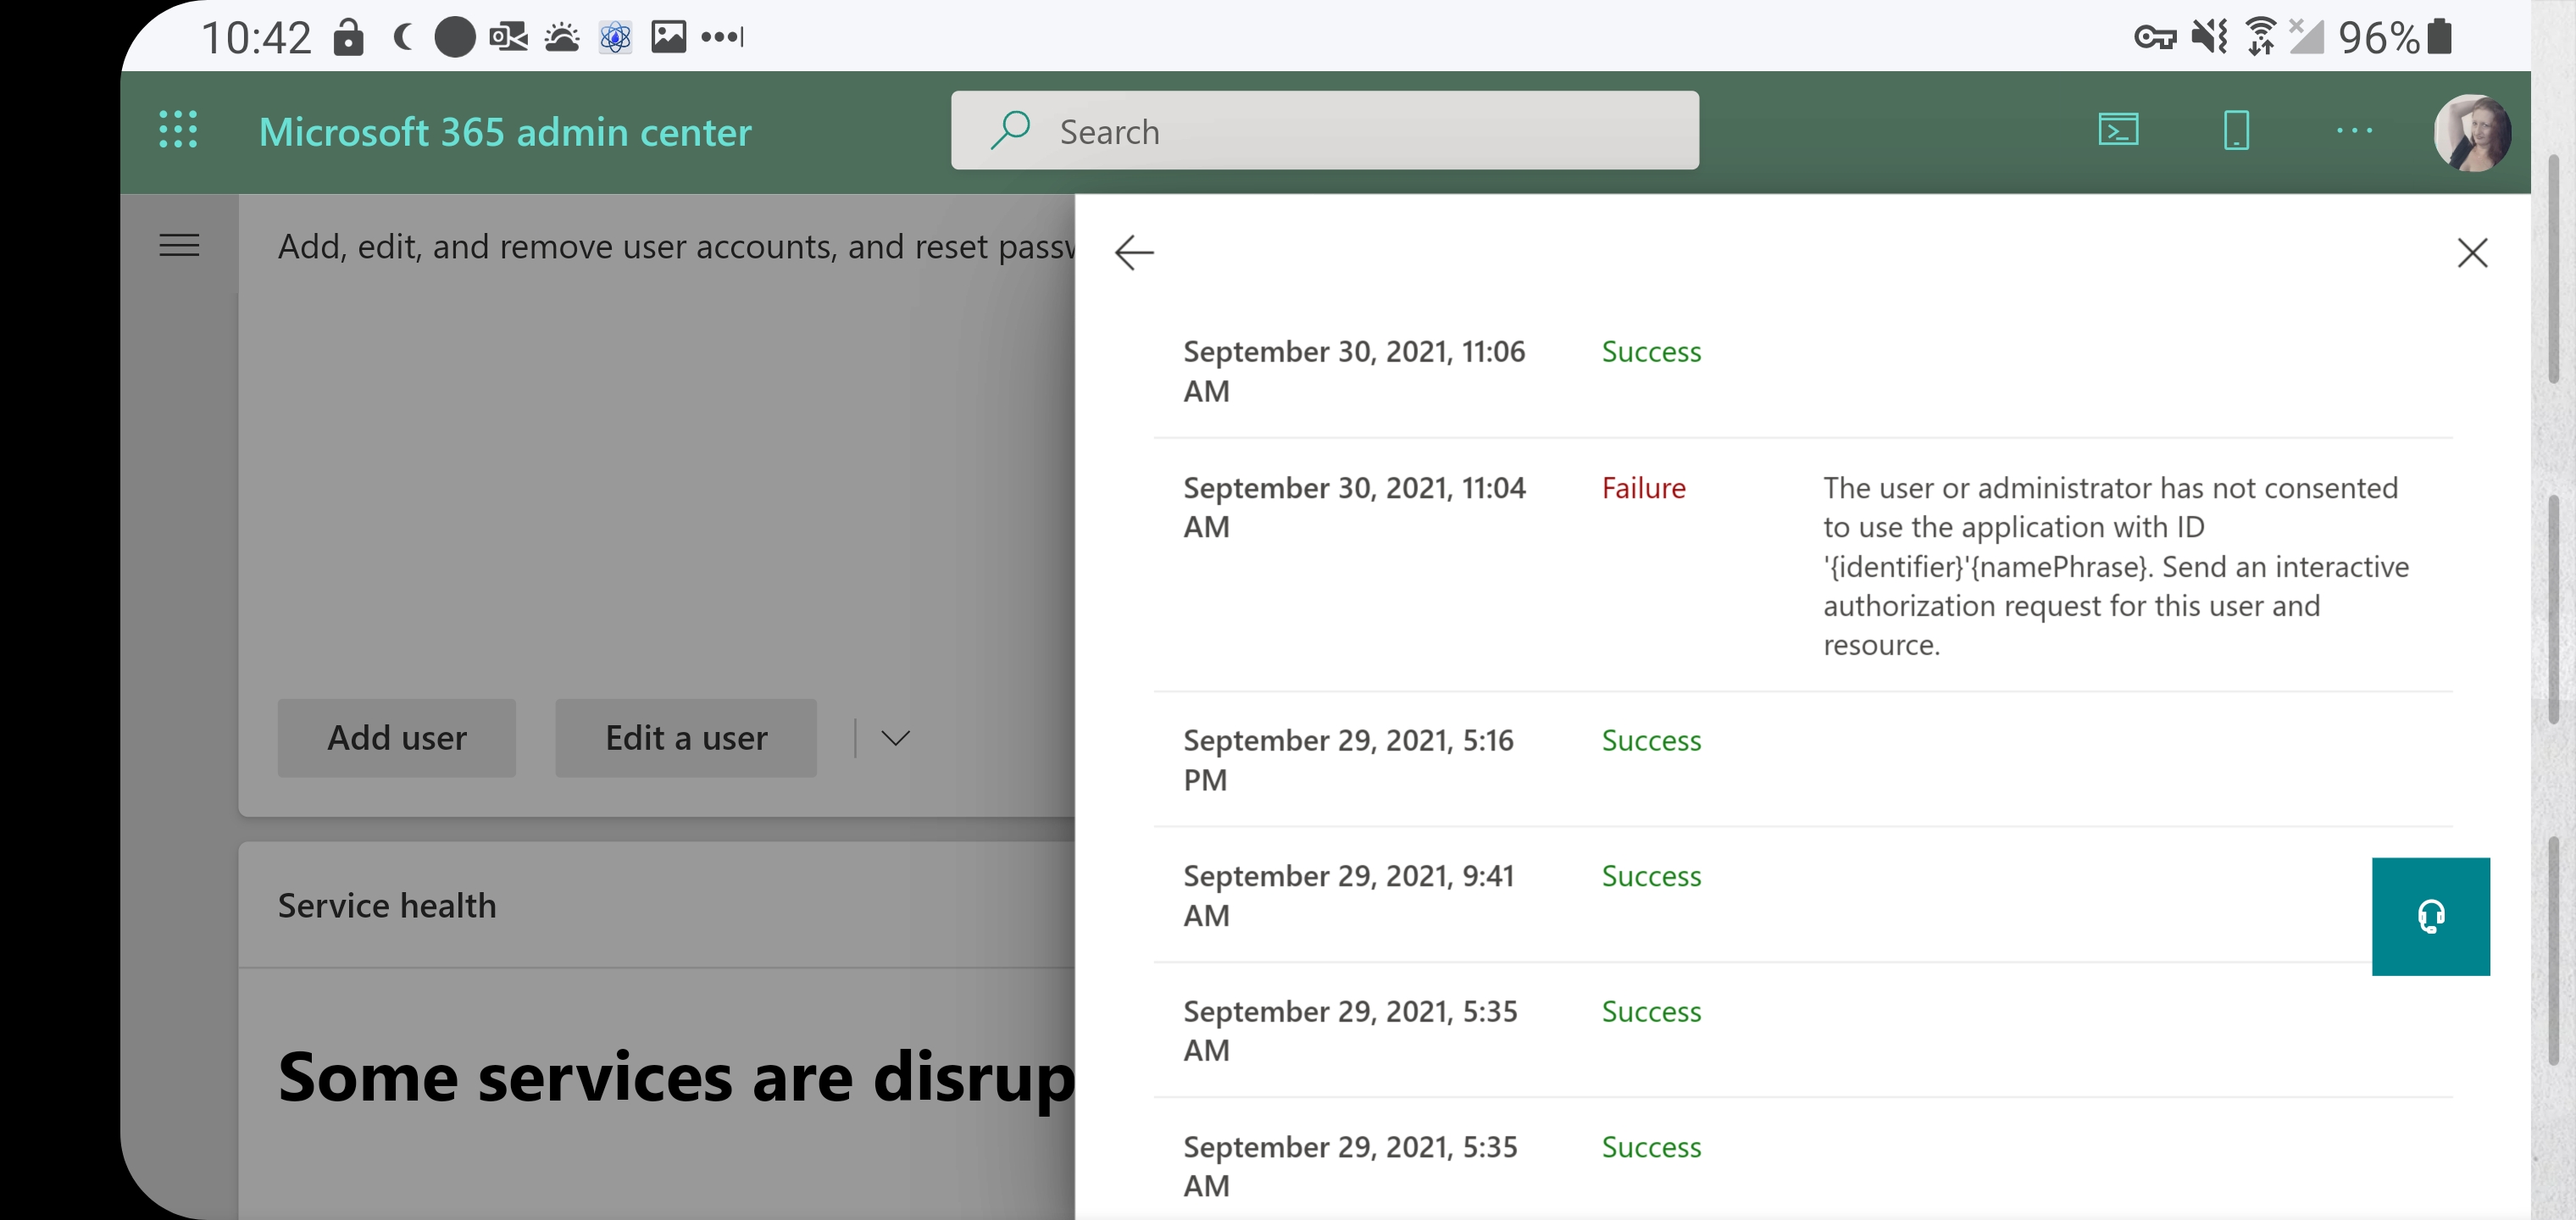Expand the user actions chevron dropdown
2576x1220 pixels.
[x=895, y=738]
